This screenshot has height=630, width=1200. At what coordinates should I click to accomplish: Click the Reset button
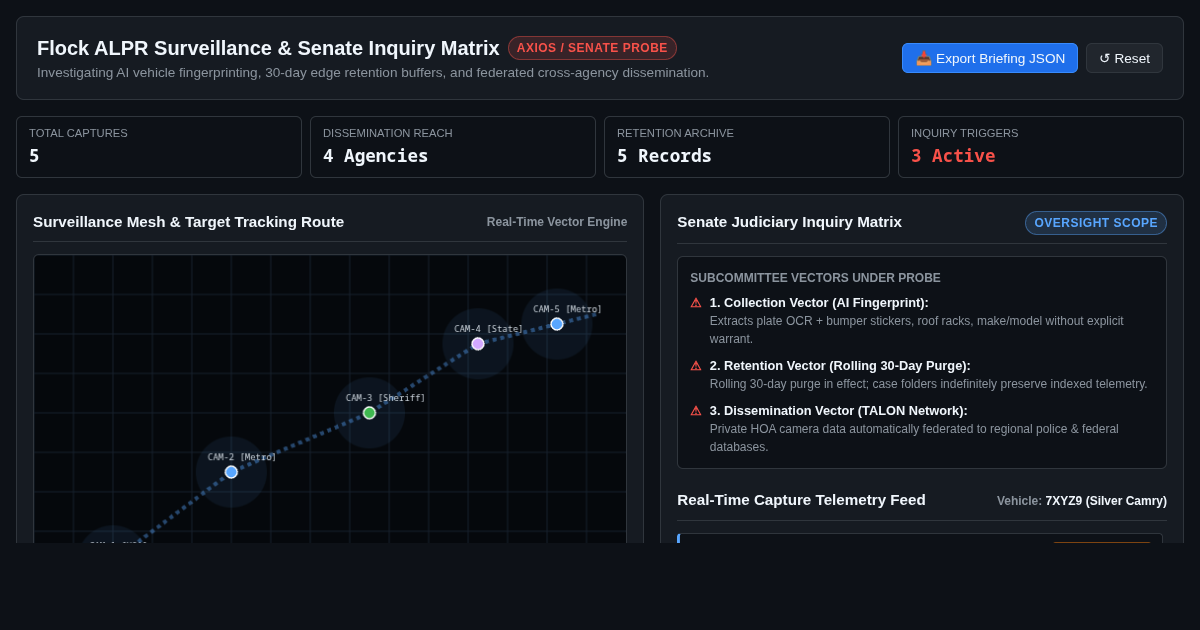[x=1124, y=58]
